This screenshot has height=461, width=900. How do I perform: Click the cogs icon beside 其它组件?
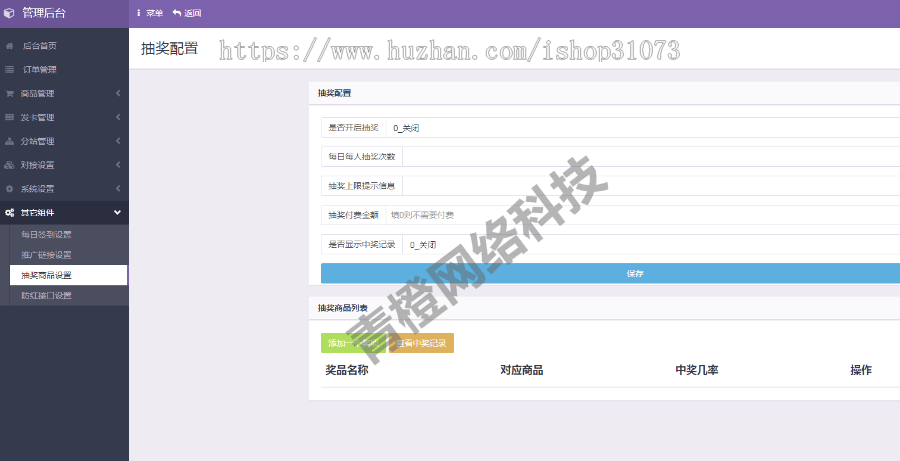pyautogui.click(x=9, y=212)
